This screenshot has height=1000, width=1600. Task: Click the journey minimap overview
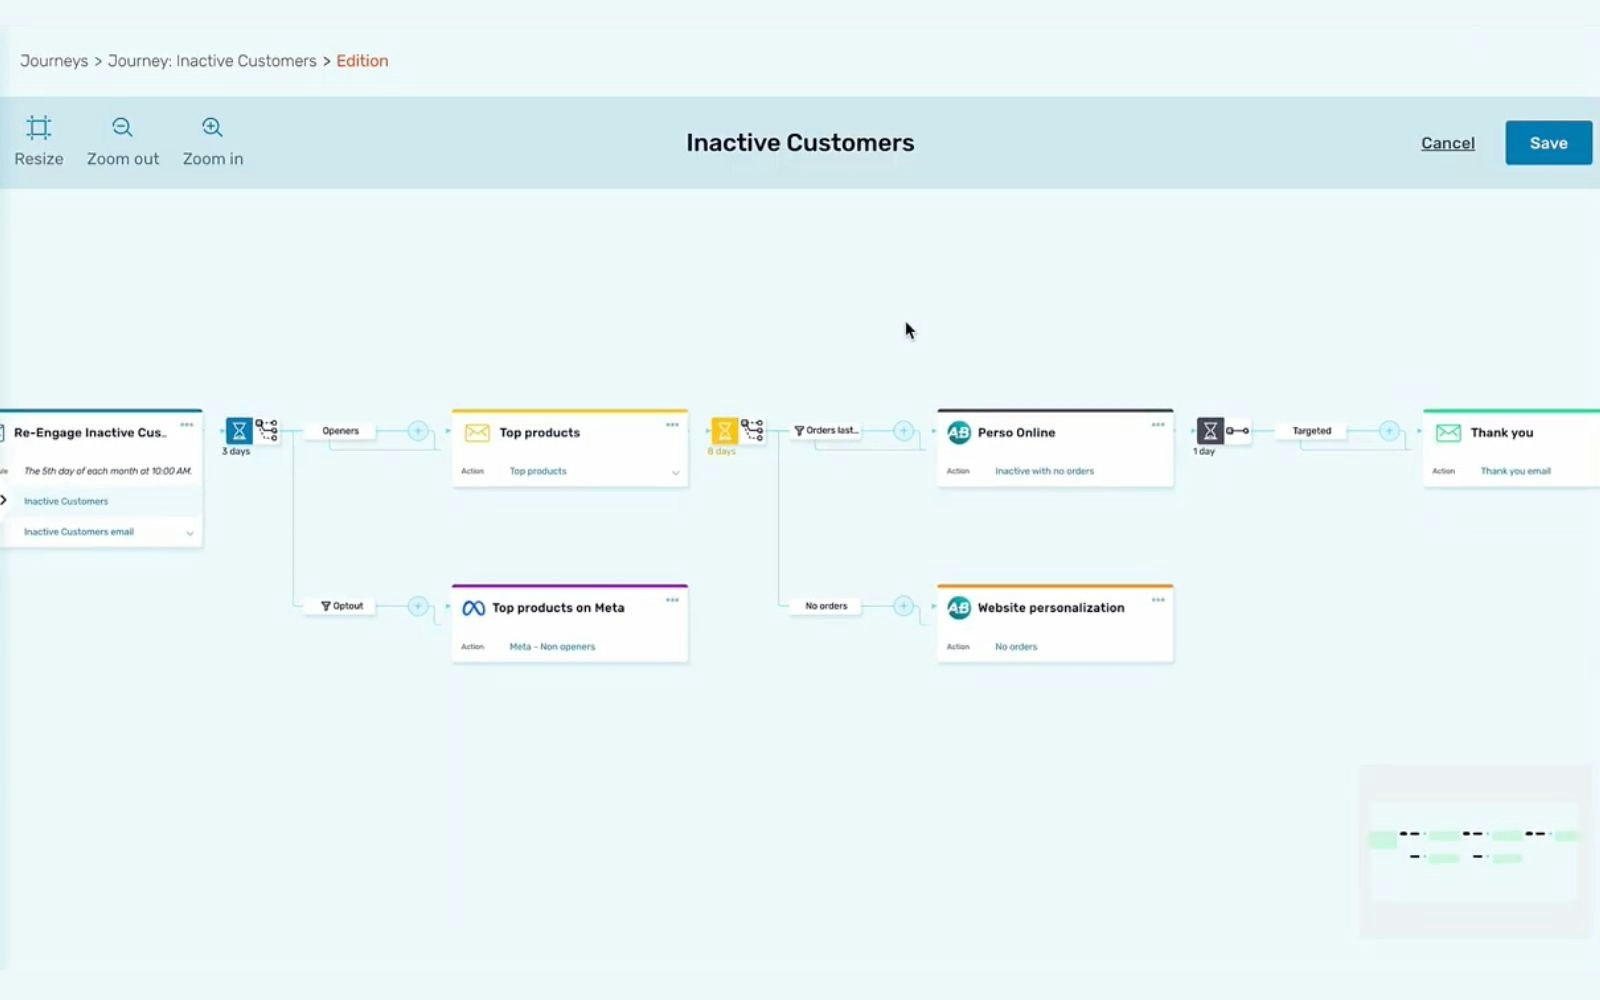pos(1475,851)
